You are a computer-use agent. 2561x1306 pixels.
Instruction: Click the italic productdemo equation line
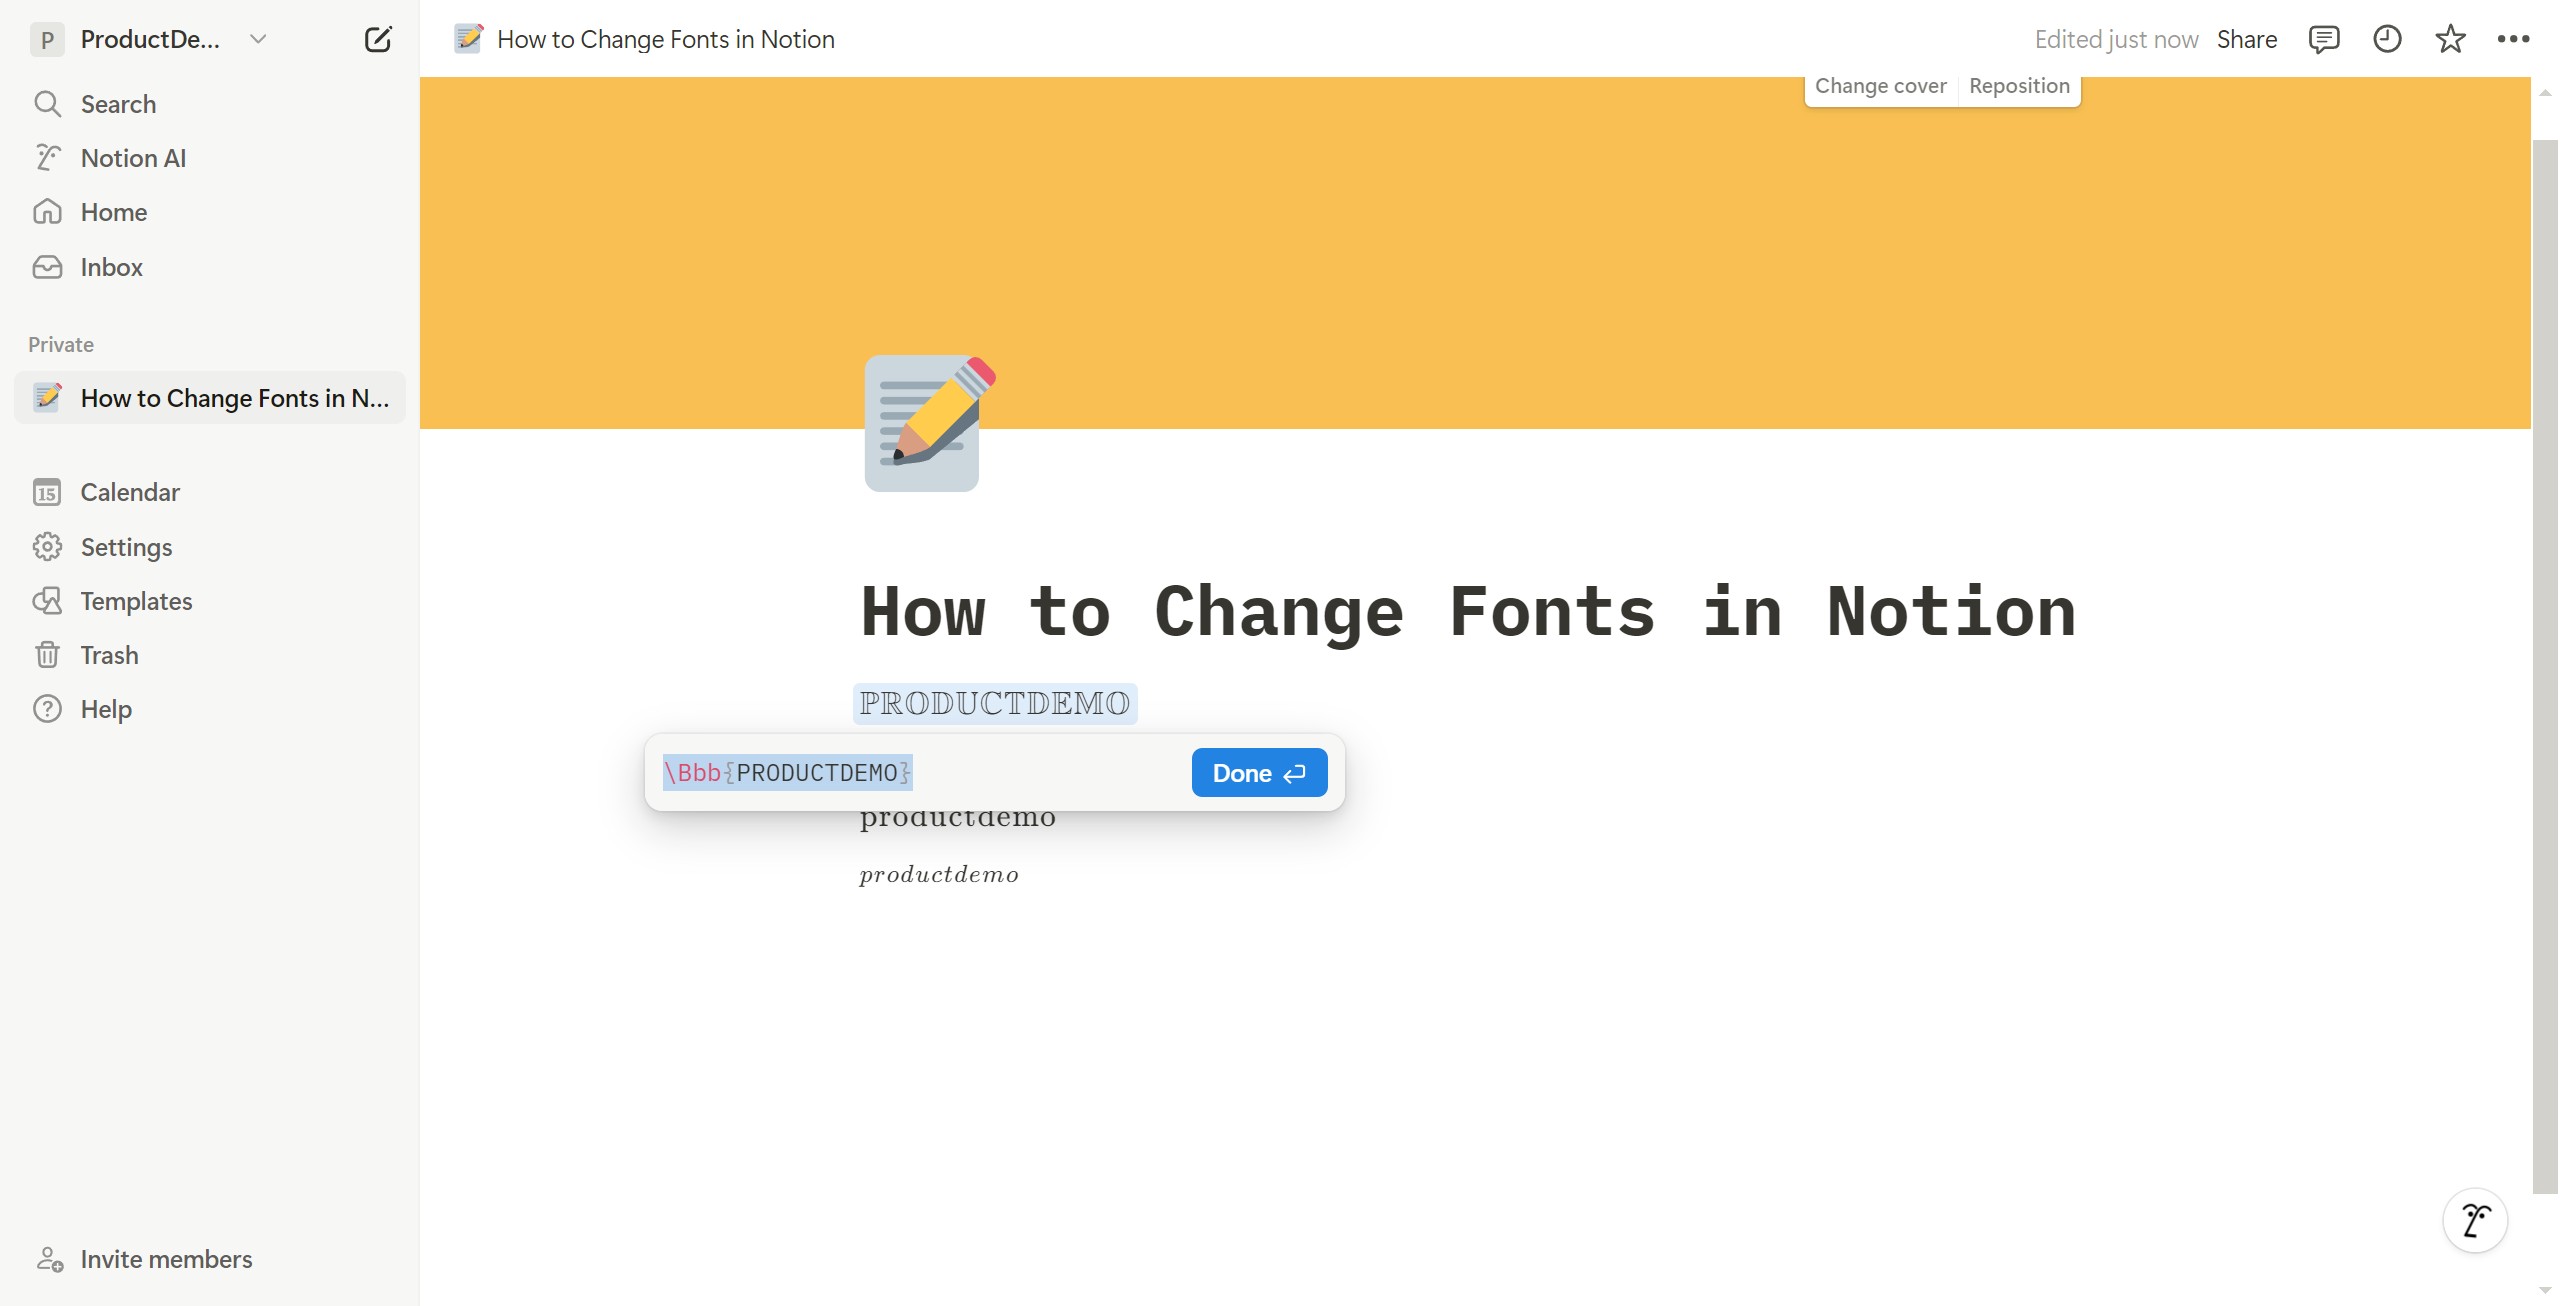939,875
